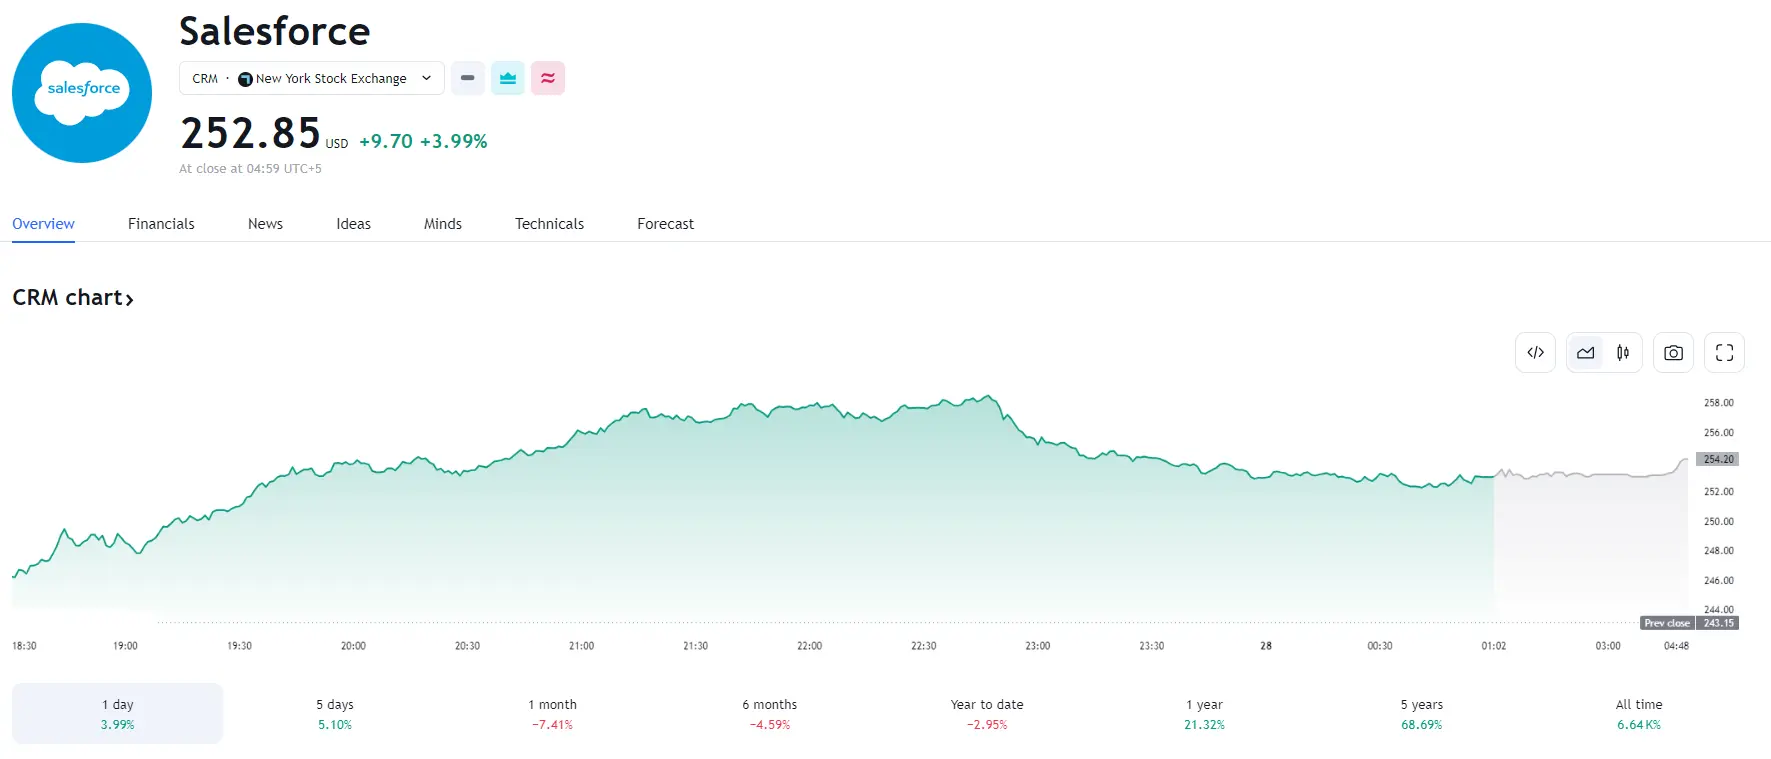Open the chart in fullscreen
The height and width of the screenshot is (759, 1771).
point(1724,352)
